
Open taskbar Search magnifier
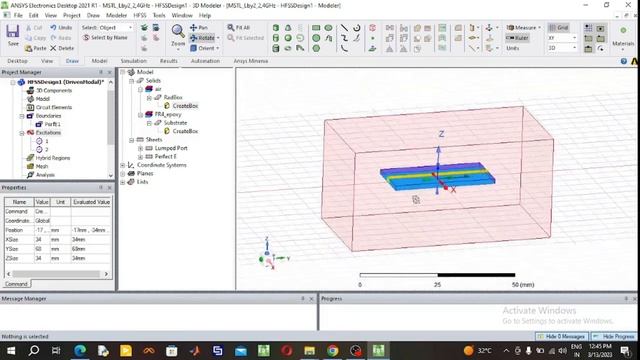[34, 351]
